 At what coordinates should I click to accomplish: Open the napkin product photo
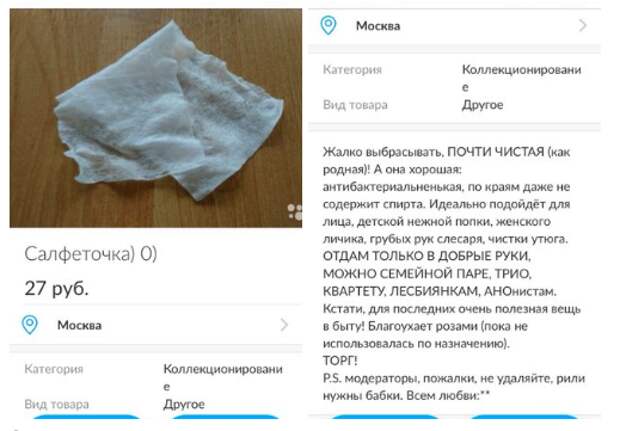click(156, 118)
